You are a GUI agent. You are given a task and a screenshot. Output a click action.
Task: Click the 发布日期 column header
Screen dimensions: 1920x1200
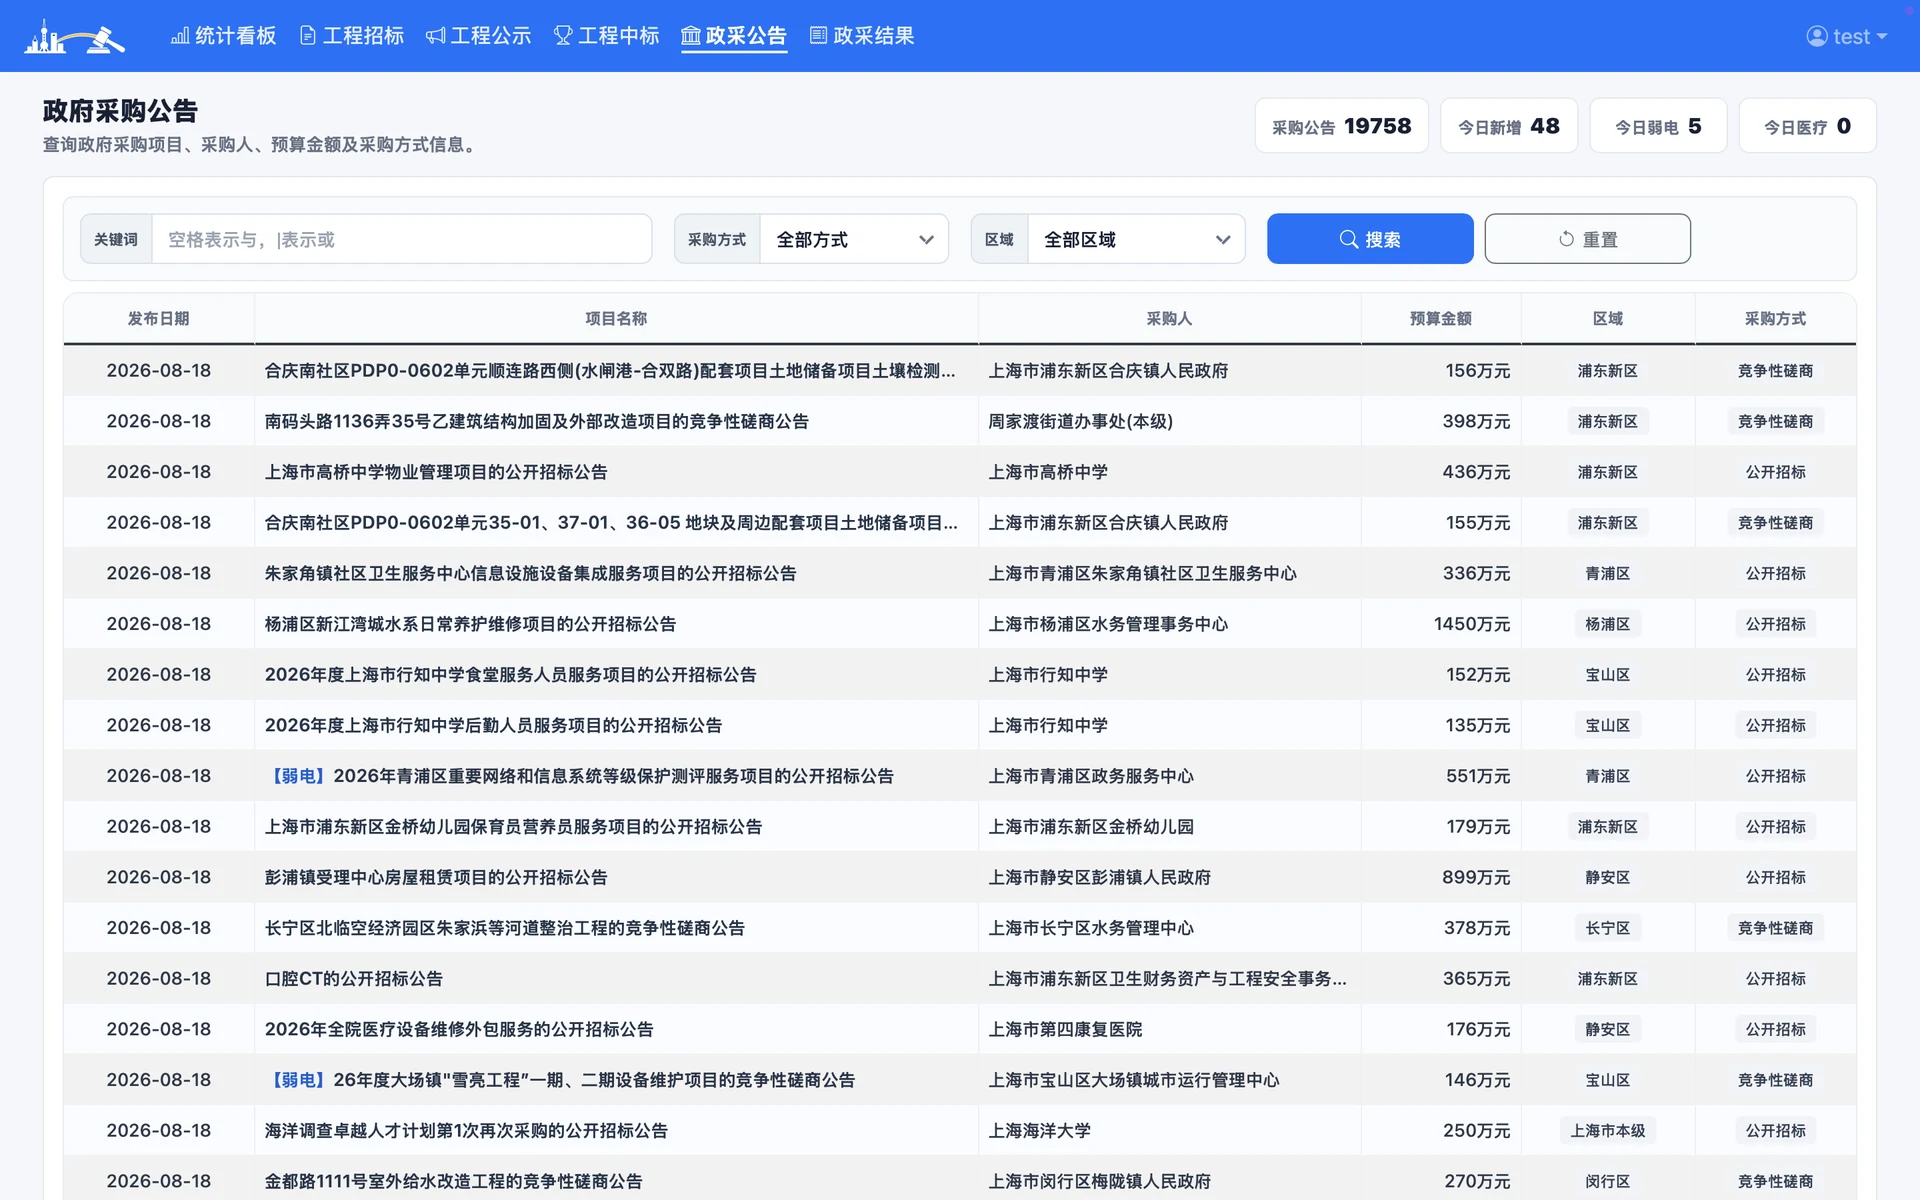(158, 318)
